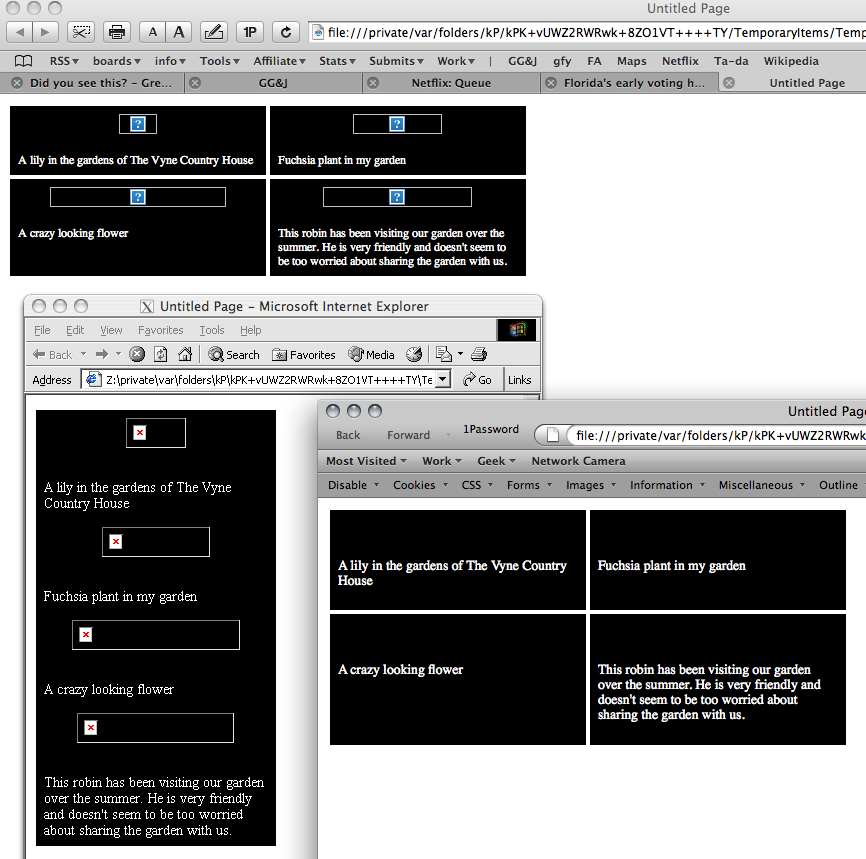Open the Tools menu in Internet Explorer
The width and height of the screenshot is (866, 859).
pyautogui.click(x=212, y=330)
